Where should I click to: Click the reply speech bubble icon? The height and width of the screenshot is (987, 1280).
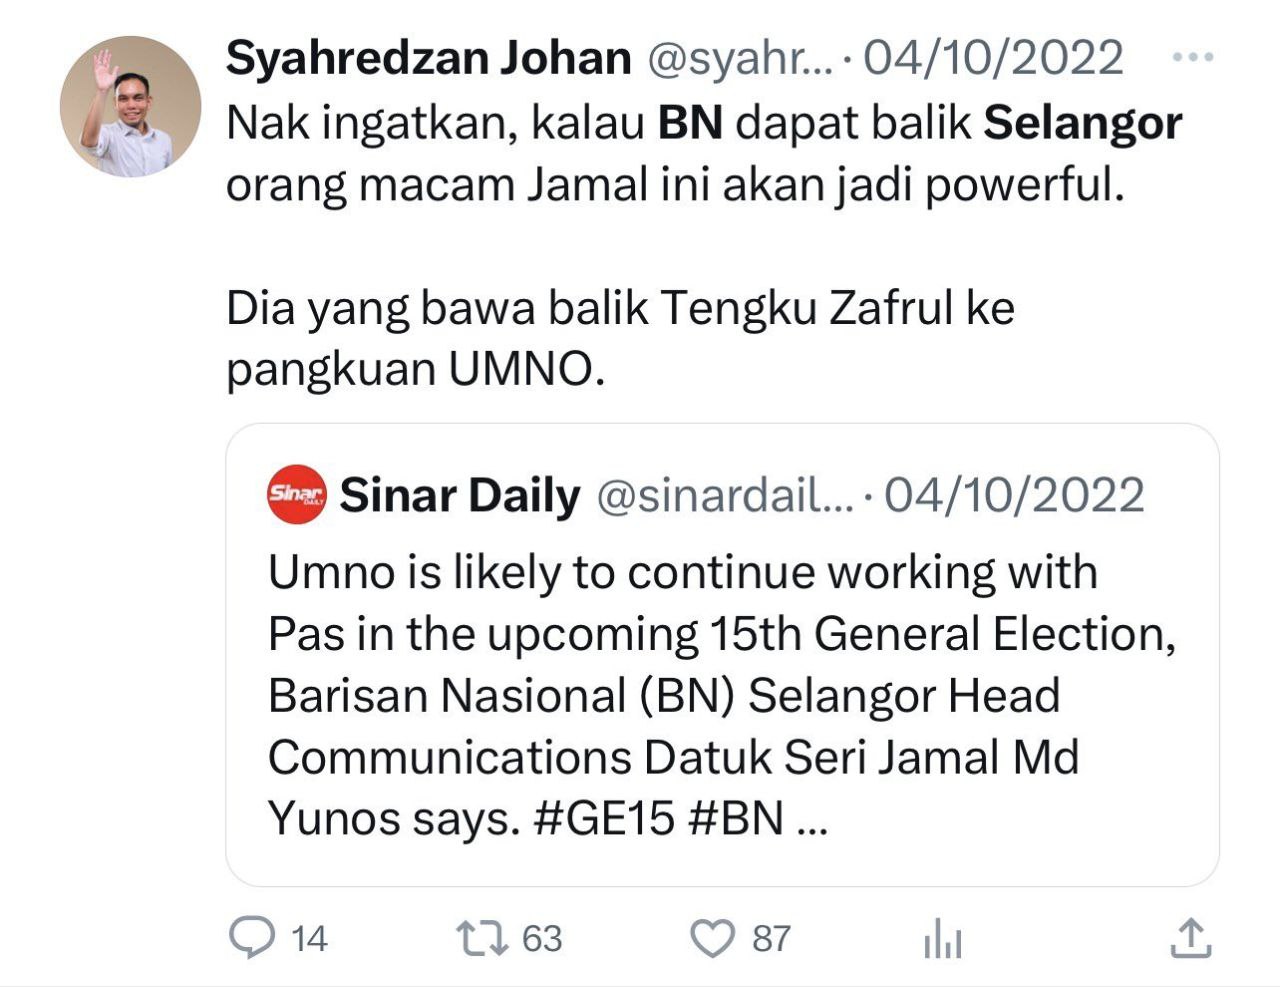coord(252,938)
